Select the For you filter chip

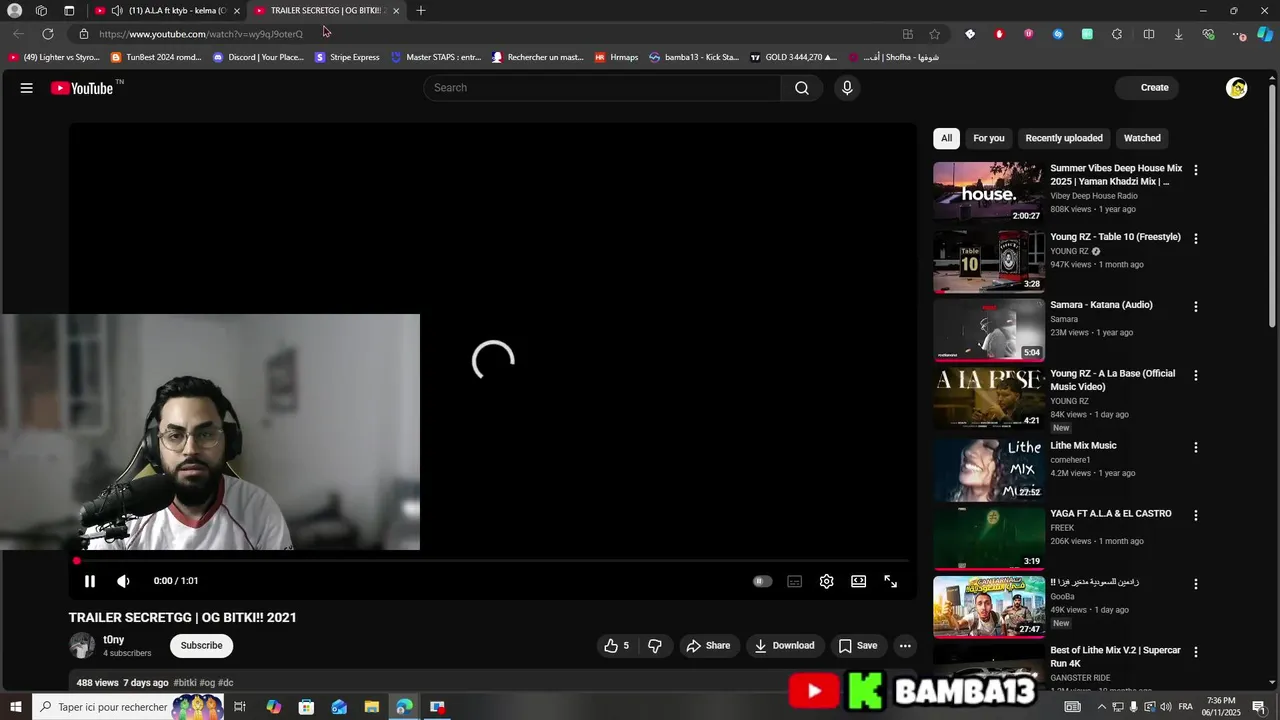pos(989,138)
